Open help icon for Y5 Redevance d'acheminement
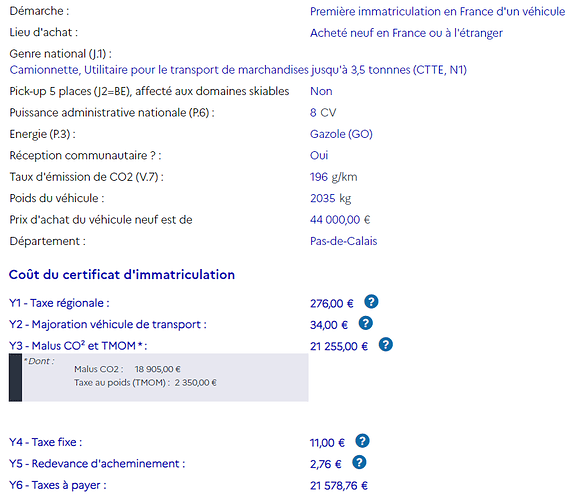585x500 pixels. click(x=359, y=463)
